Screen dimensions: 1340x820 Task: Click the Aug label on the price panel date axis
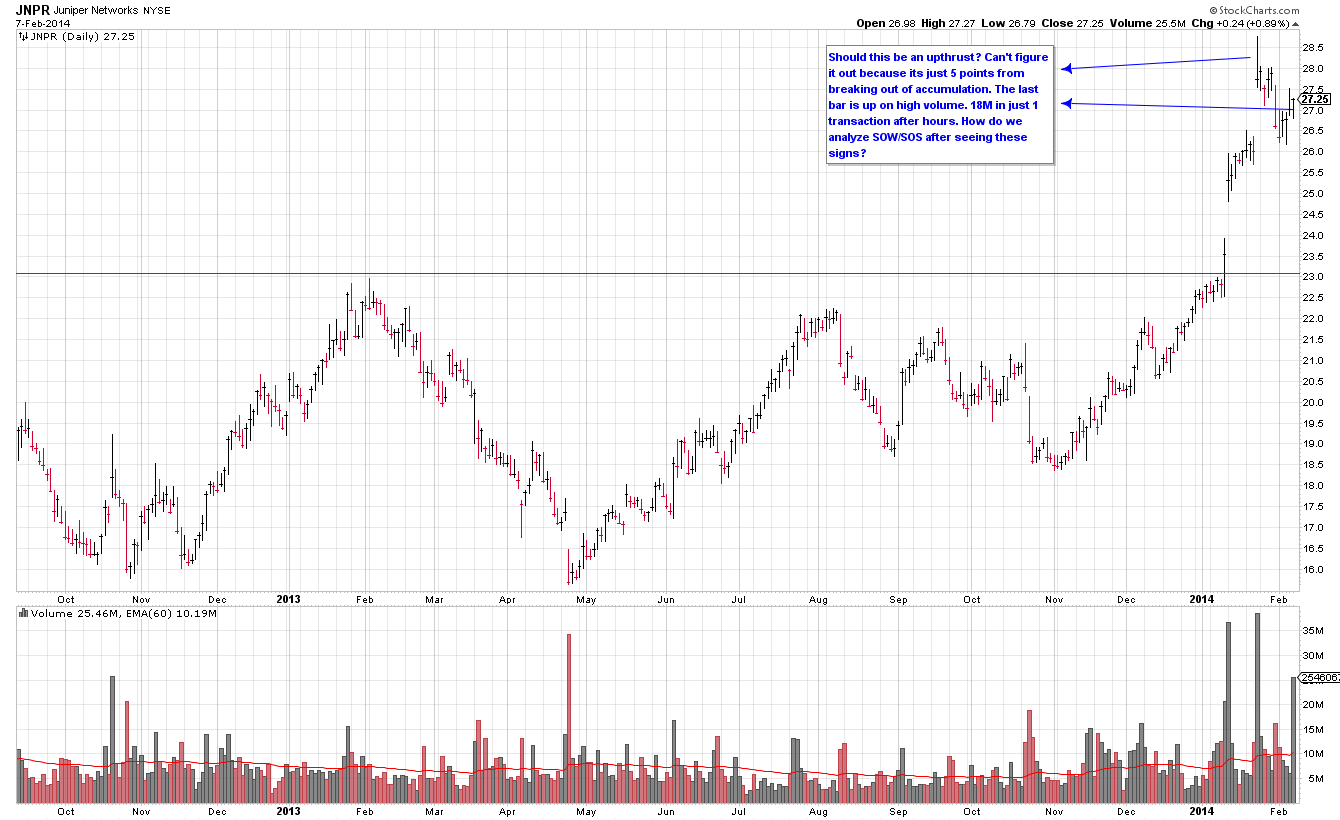point(818,600)
